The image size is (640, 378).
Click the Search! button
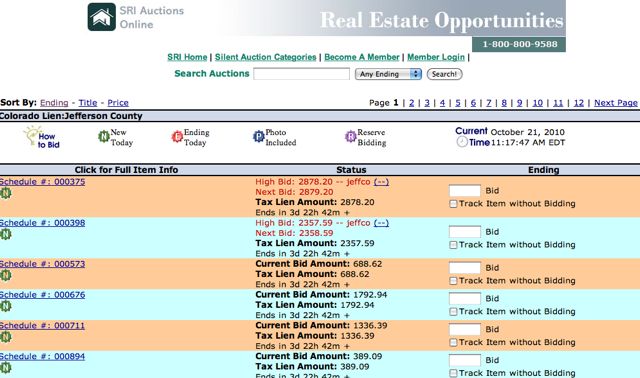444,74
